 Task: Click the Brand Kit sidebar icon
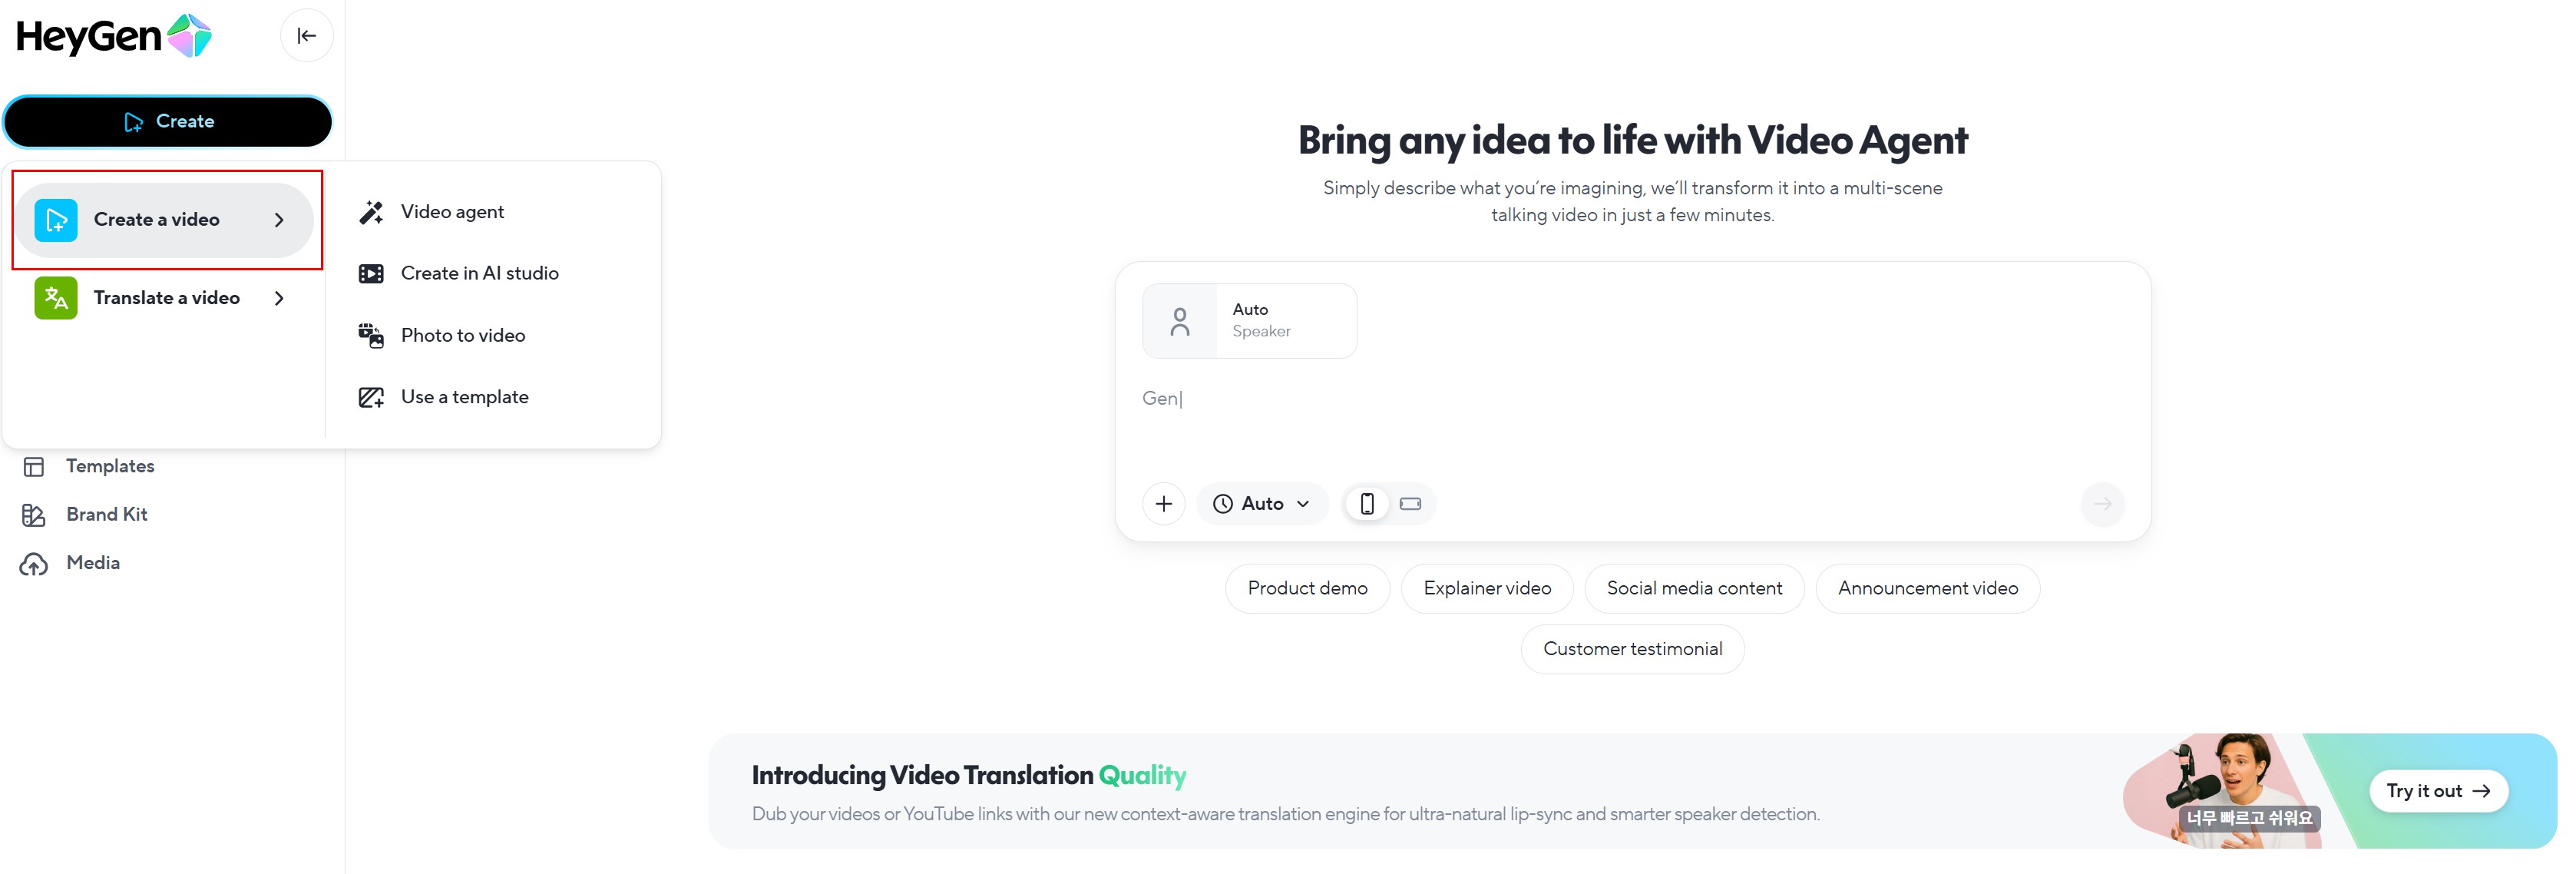point(34,515)
